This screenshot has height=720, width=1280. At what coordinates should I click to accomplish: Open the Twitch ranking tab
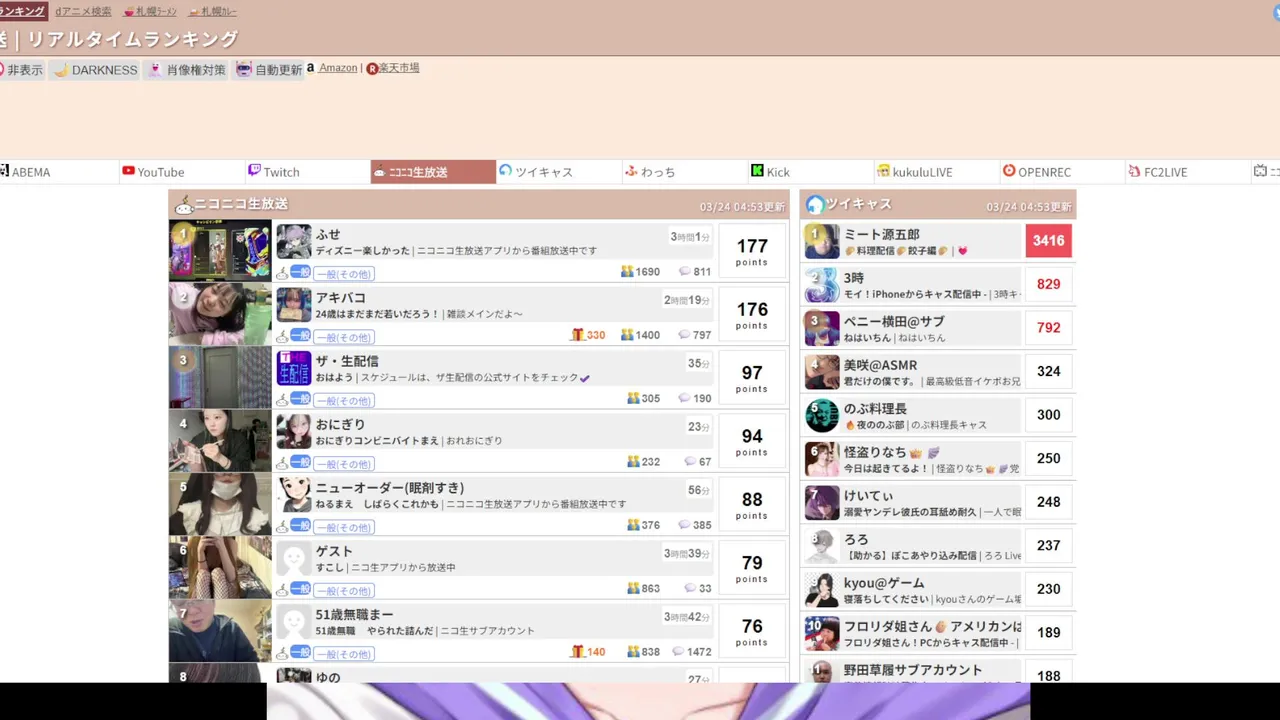click(x=307, y=172)
